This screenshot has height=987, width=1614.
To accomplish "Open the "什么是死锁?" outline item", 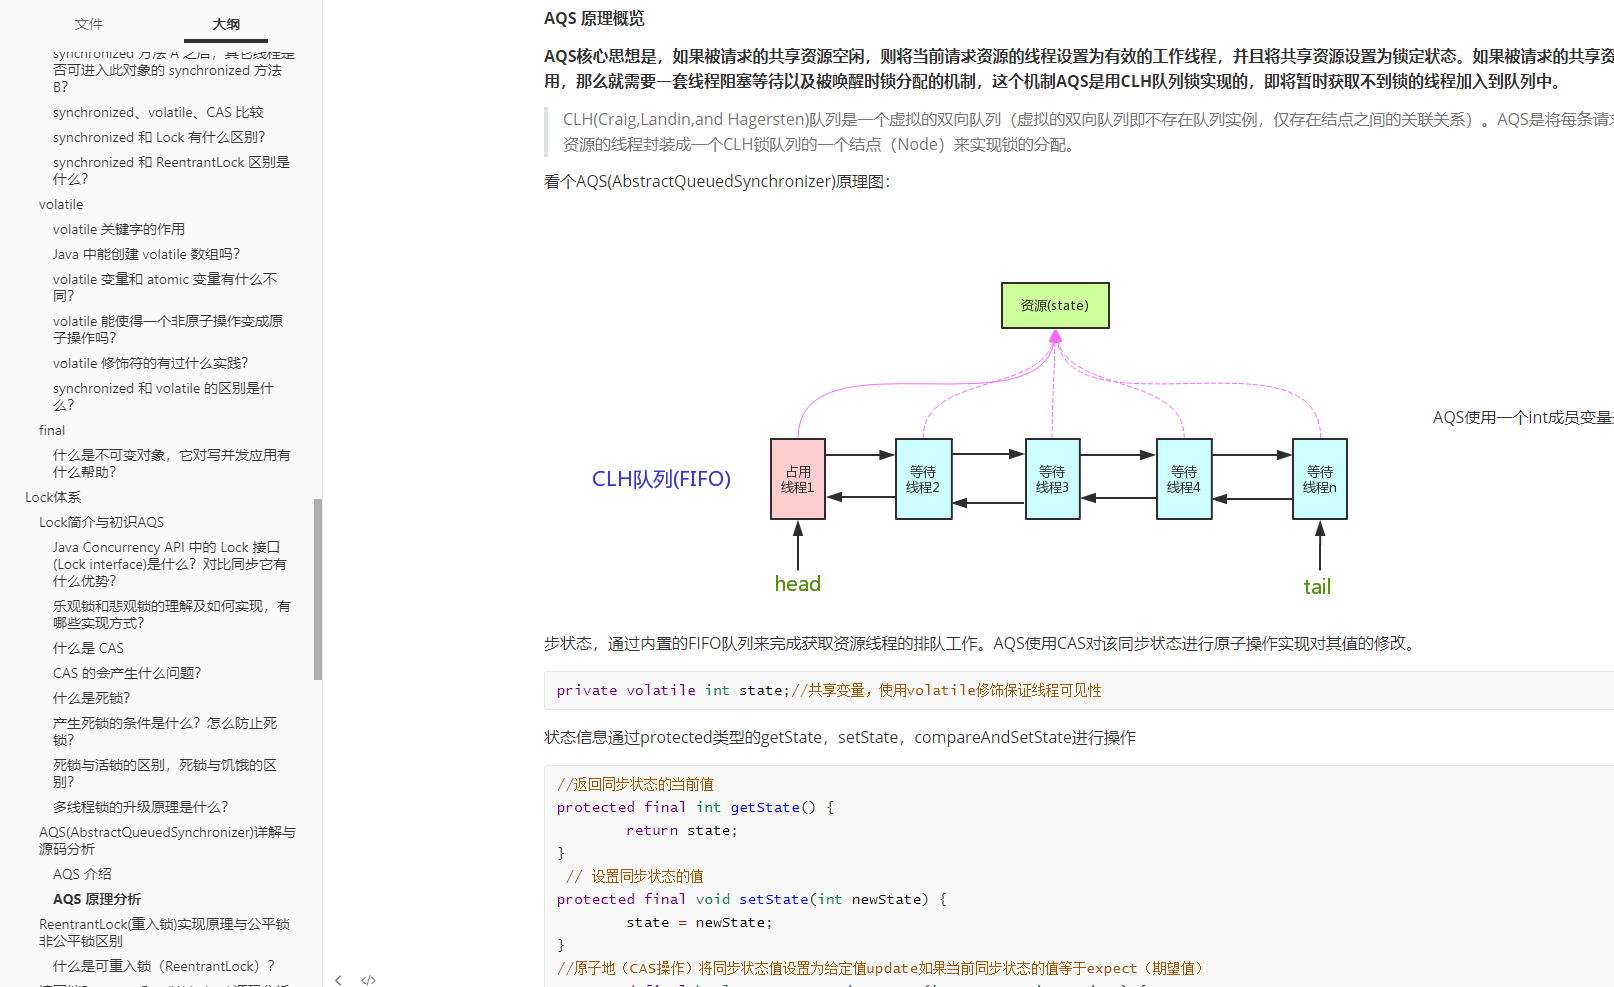I will pyautogui.click(x=90, y=697).
